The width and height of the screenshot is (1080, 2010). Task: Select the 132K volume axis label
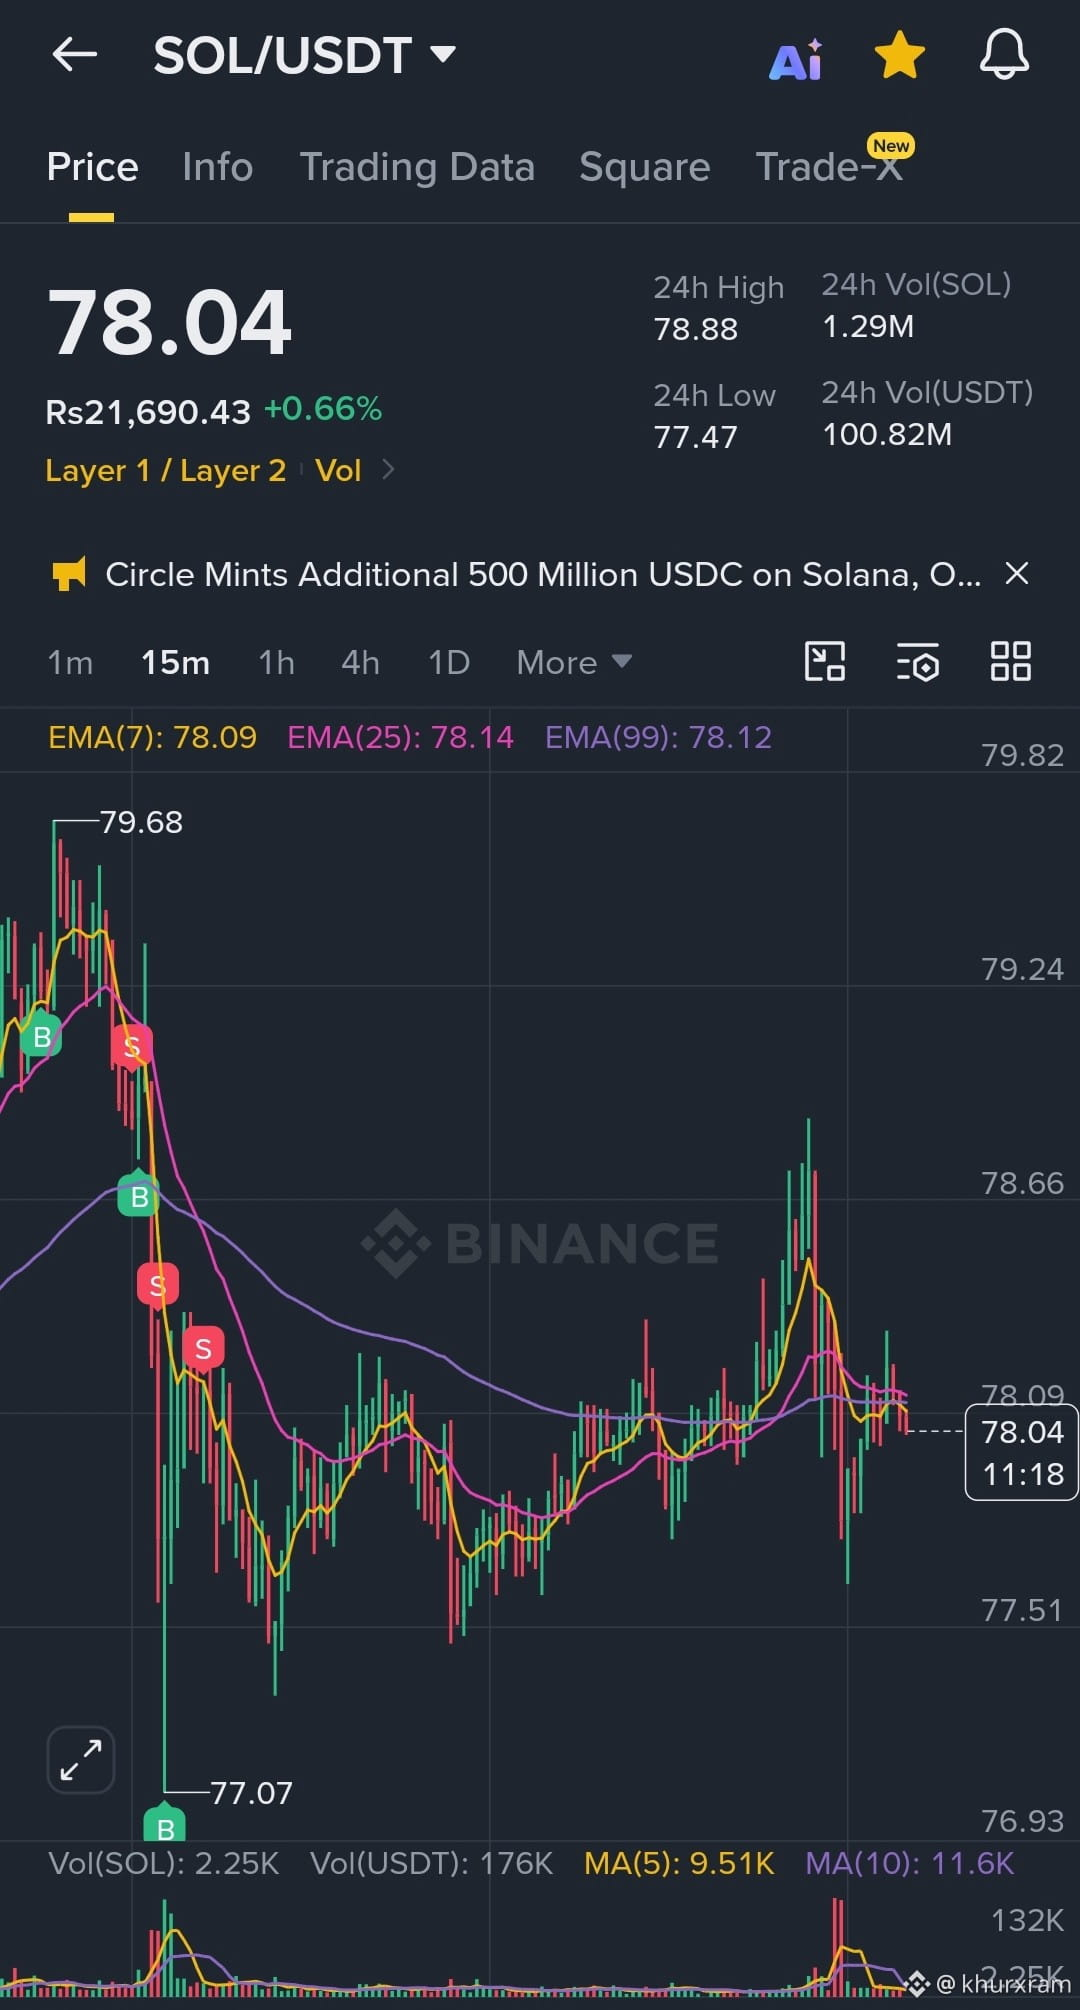click(x=1027, y=1920)
